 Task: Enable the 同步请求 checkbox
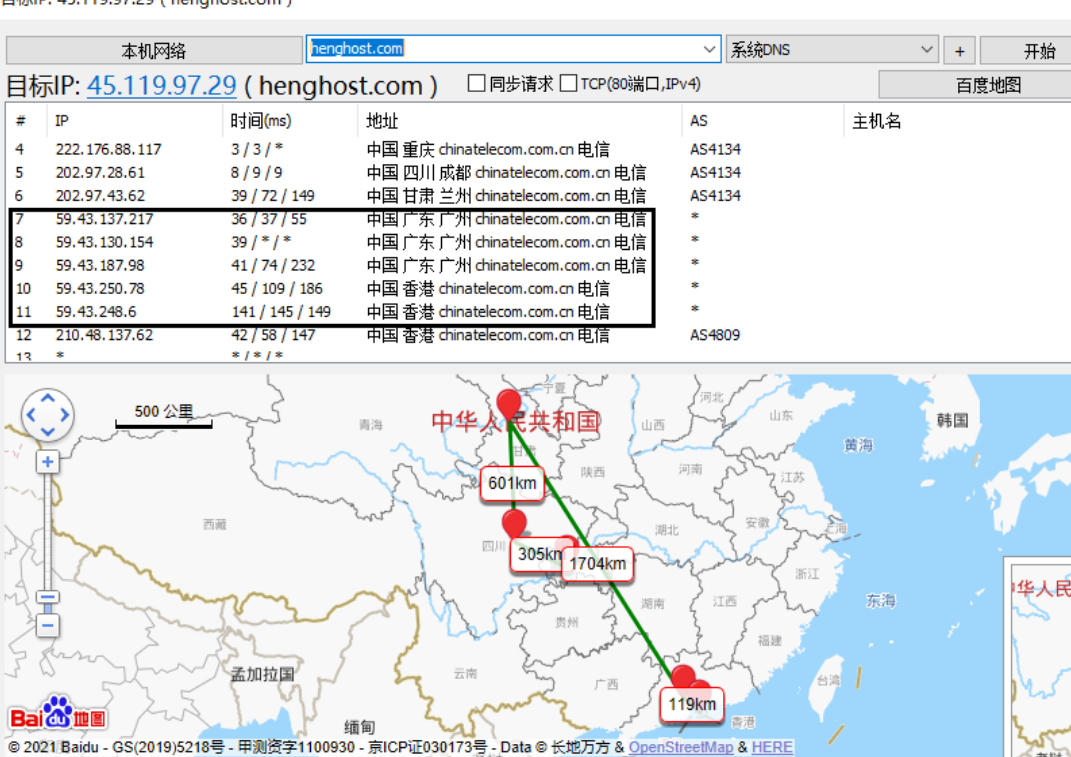[x=477, y=84]
